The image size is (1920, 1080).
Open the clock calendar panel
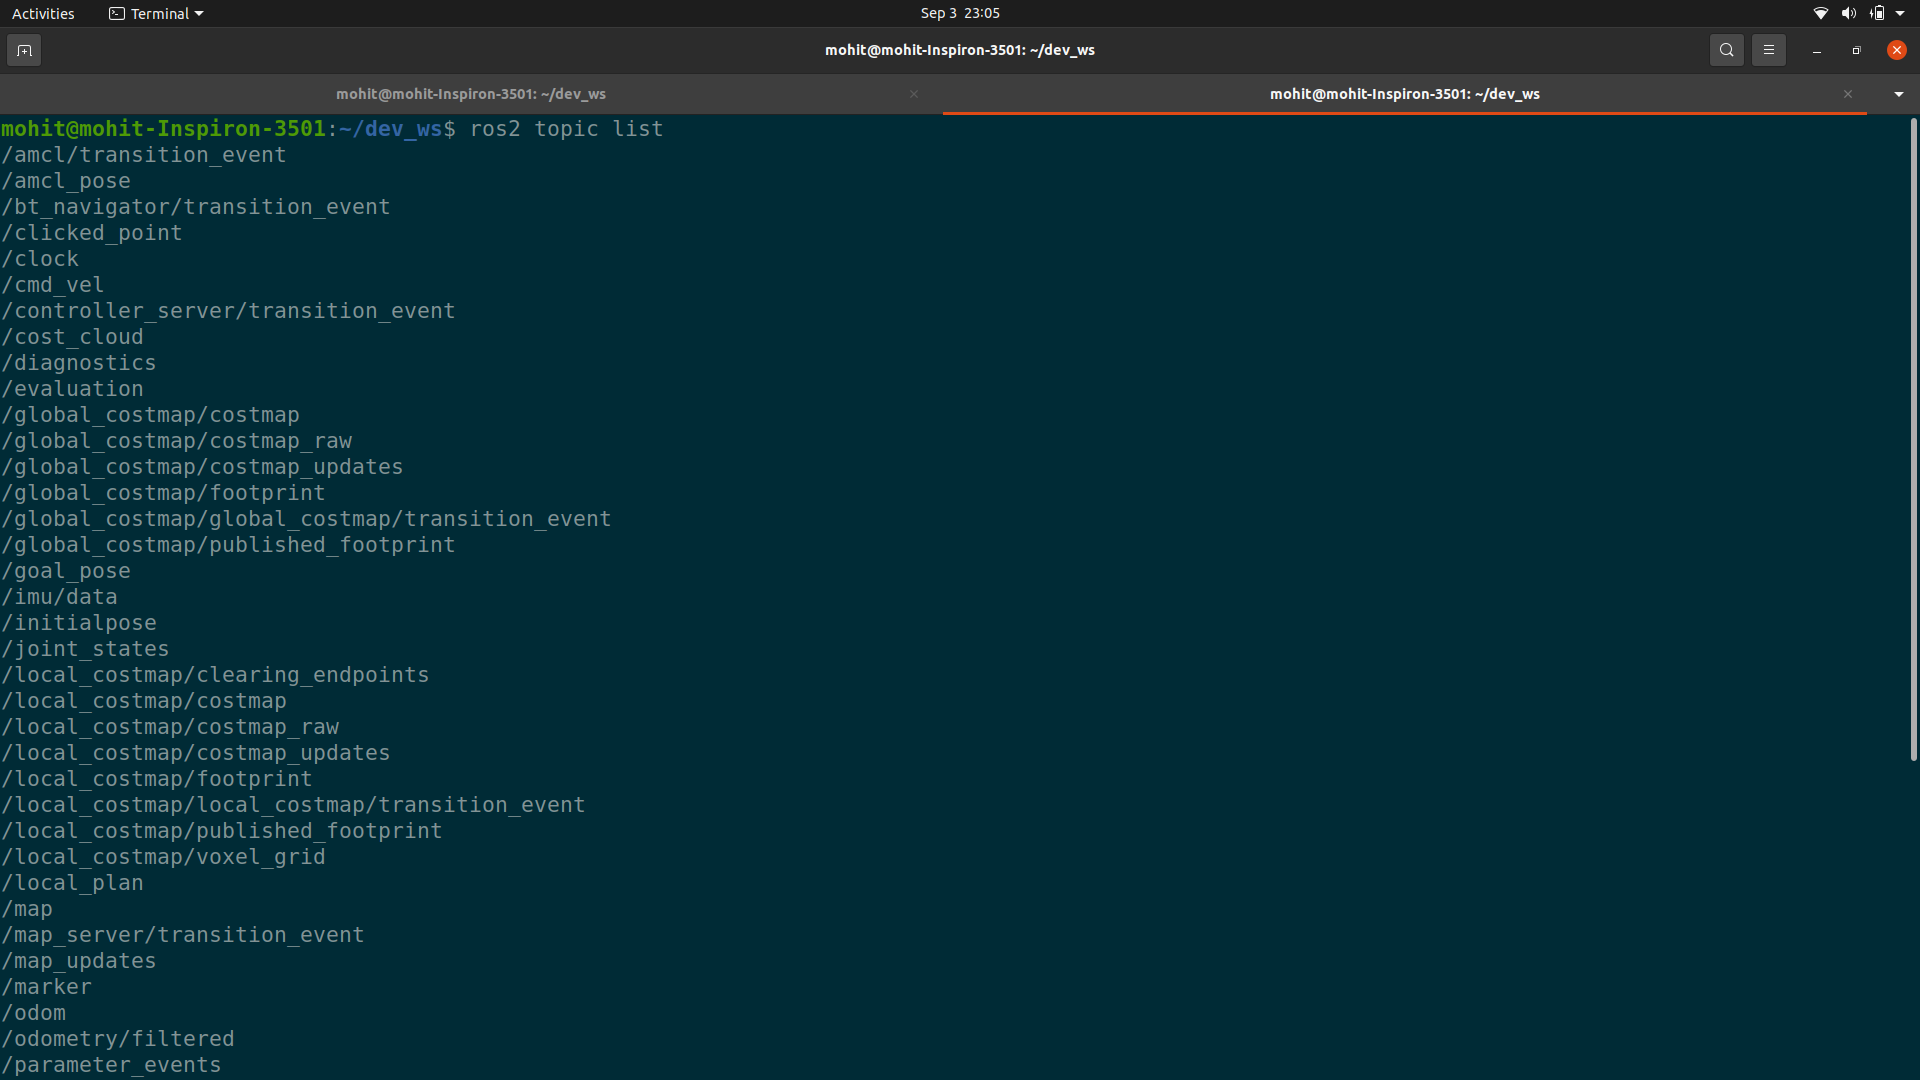click(x=959, y=13)
